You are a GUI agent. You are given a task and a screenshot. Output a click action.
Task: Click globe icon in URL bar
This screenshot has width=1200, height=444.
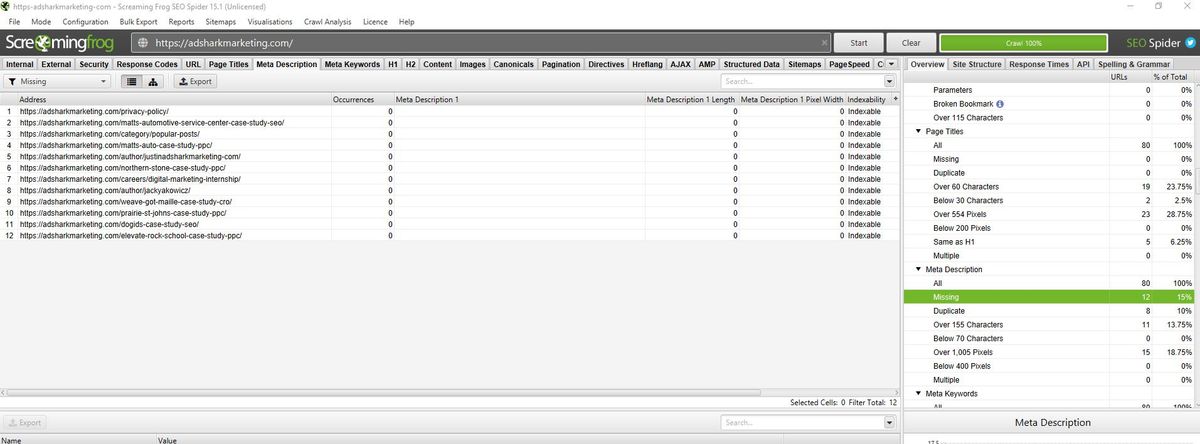pos(141,43)
